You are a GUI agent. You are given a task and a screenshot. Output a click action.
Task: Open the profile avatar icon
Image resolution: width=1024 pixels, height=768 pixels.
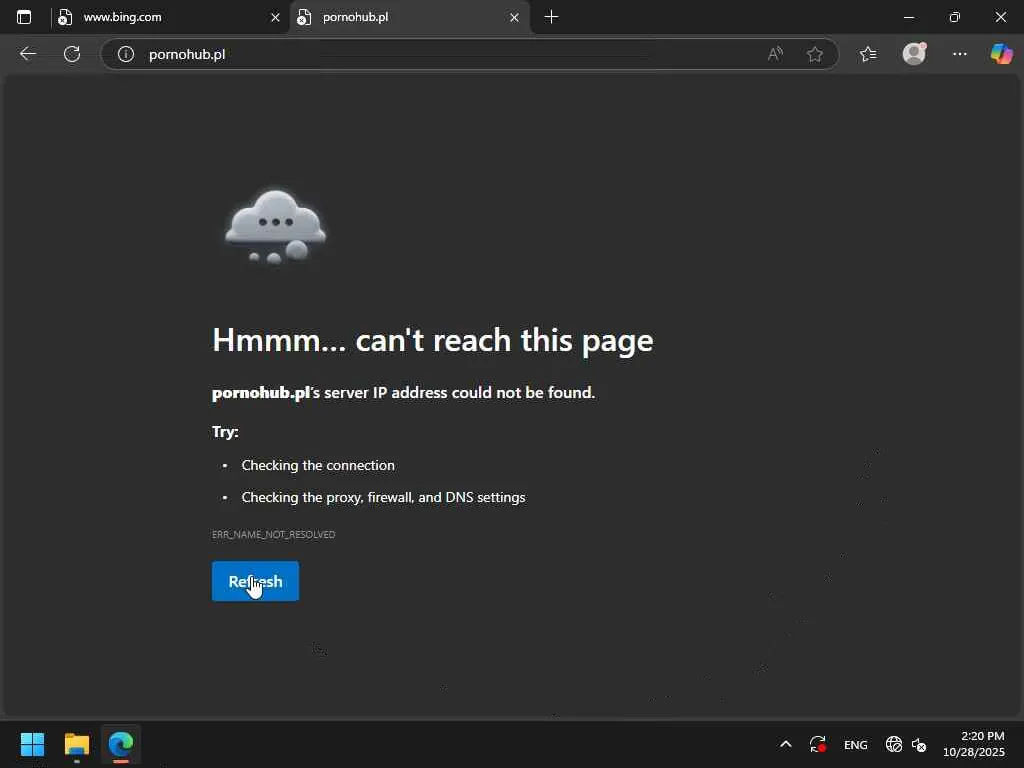[914, 54]
